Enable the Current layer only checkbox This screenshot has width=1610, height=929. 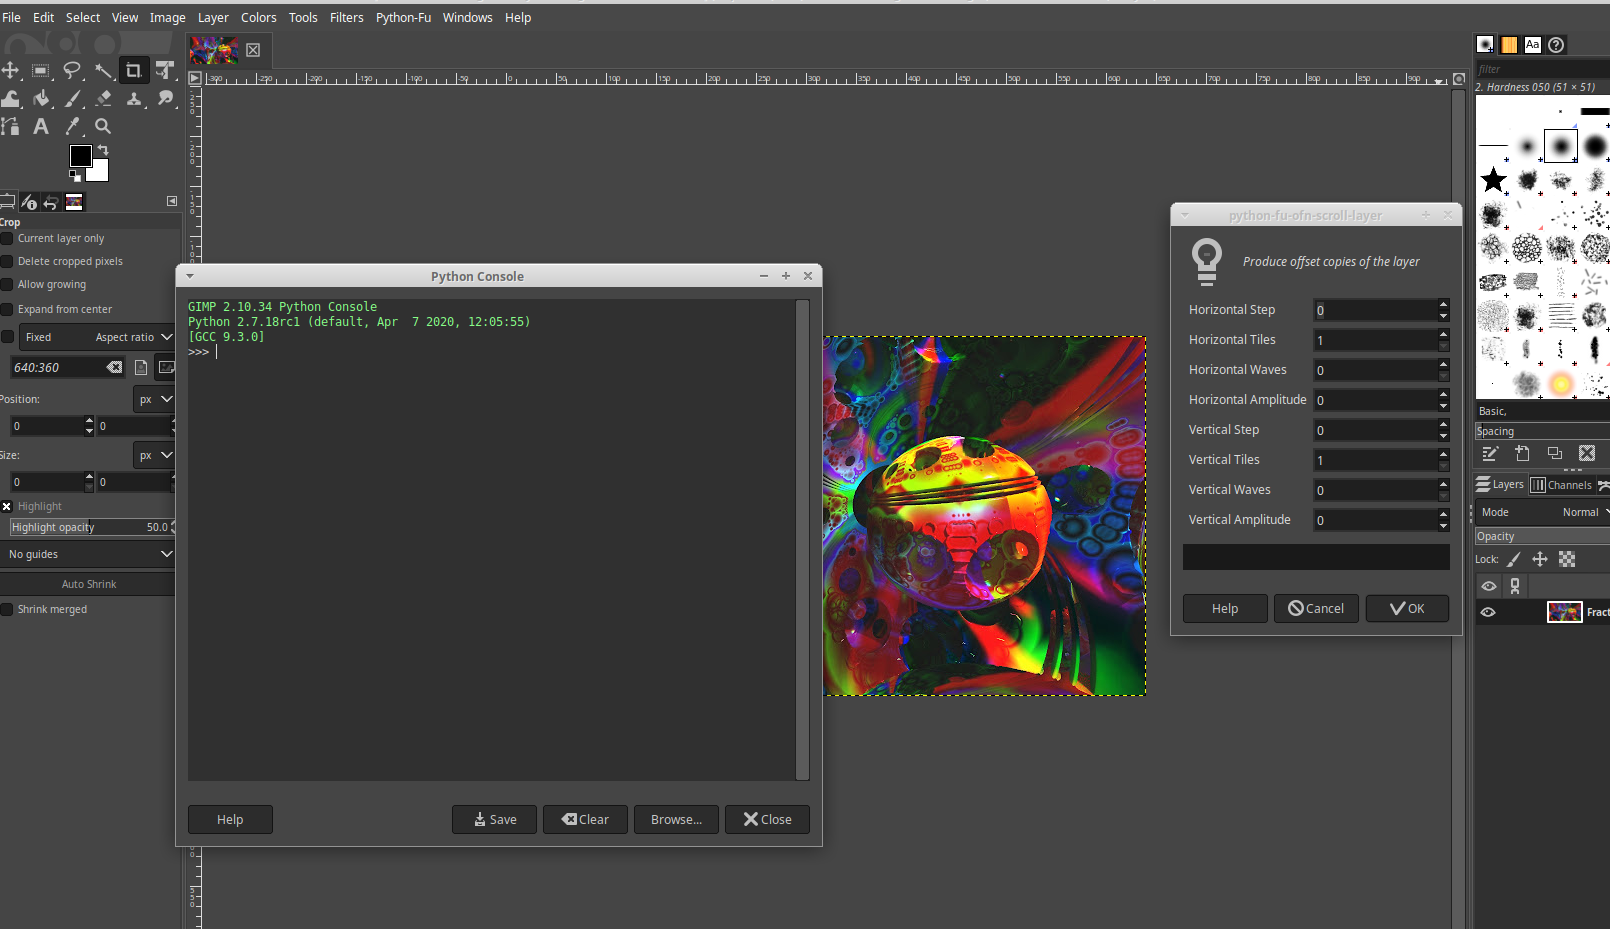pos(8,239)
